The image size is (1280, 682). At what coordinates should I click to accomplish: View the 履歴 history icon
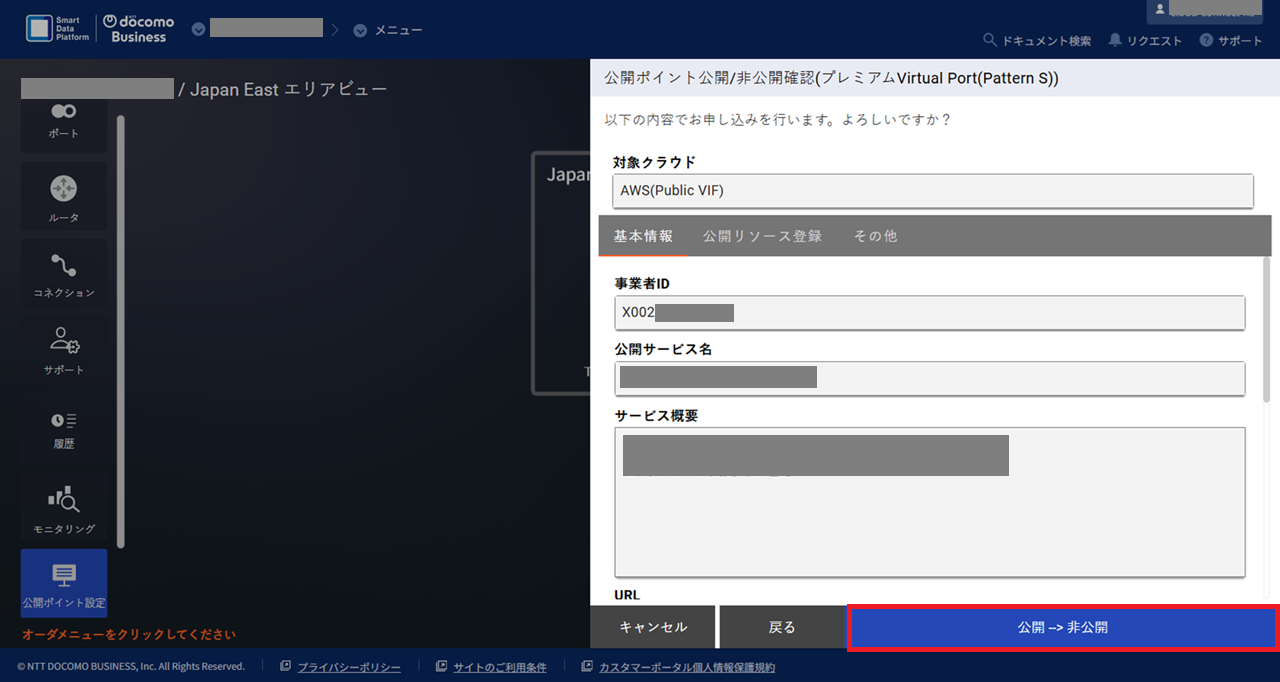tap(63, 428)
